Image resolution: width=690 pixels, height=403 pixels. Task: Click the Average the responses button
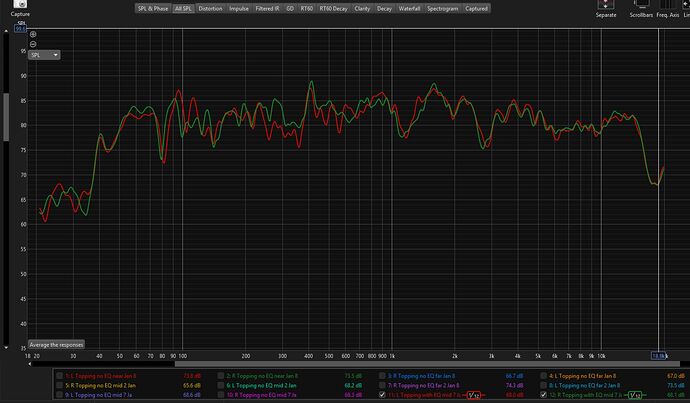pos(58,343)
